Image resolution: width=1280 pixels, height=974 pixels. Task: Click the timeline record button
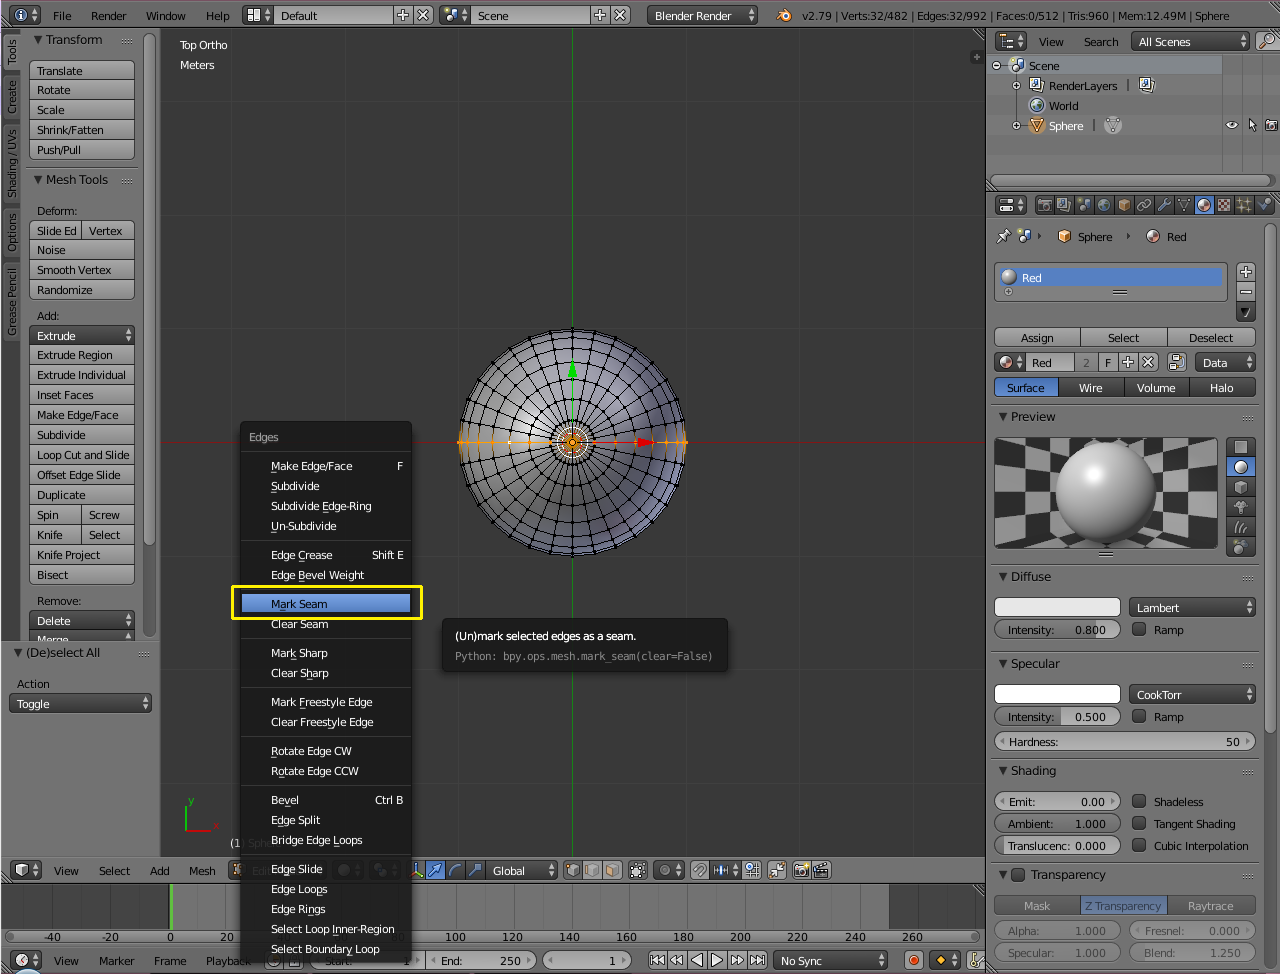(x=913, y=960)
